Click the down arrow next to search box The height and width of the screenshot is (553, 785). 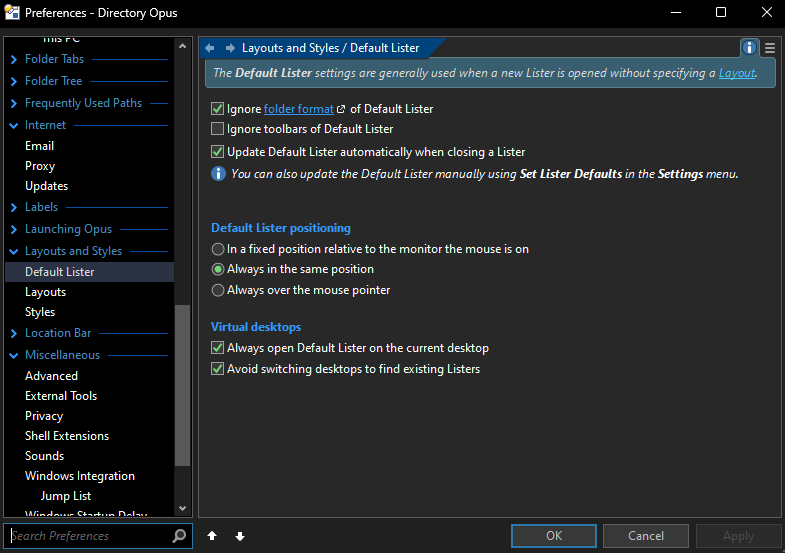pos(240,536)
